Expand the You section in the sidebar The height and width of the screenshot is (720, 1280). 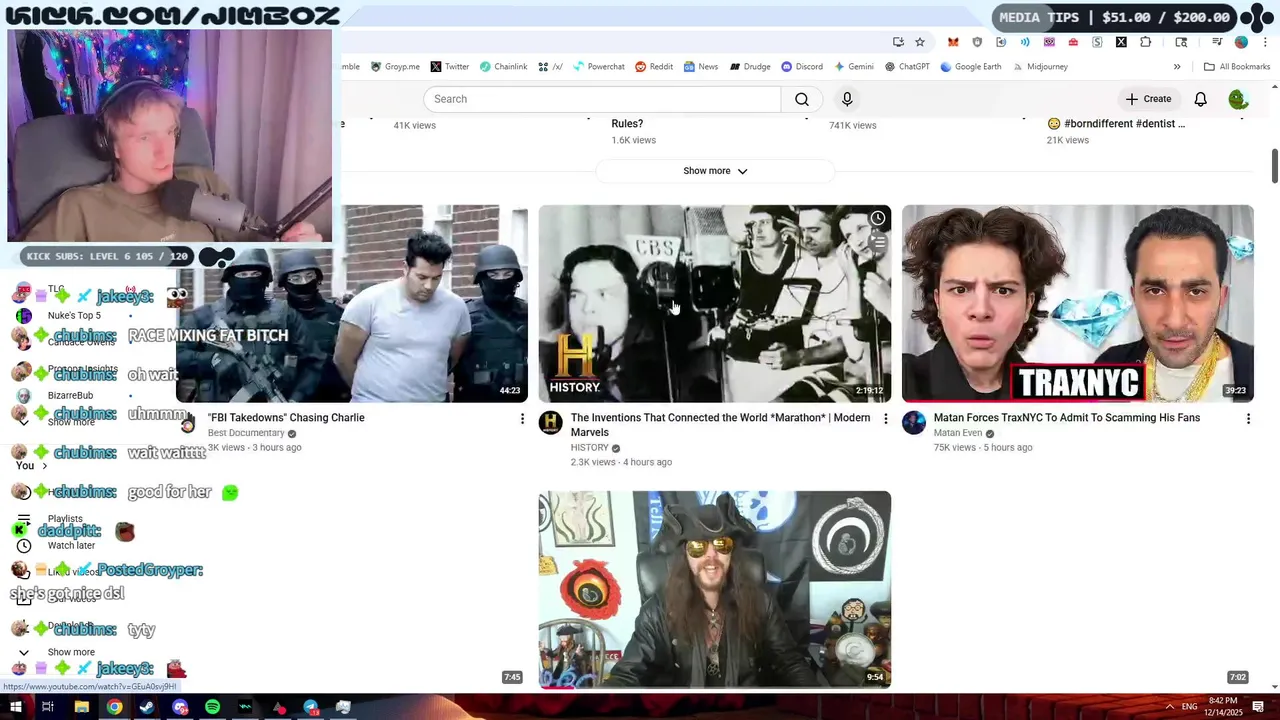coord(31,466)
